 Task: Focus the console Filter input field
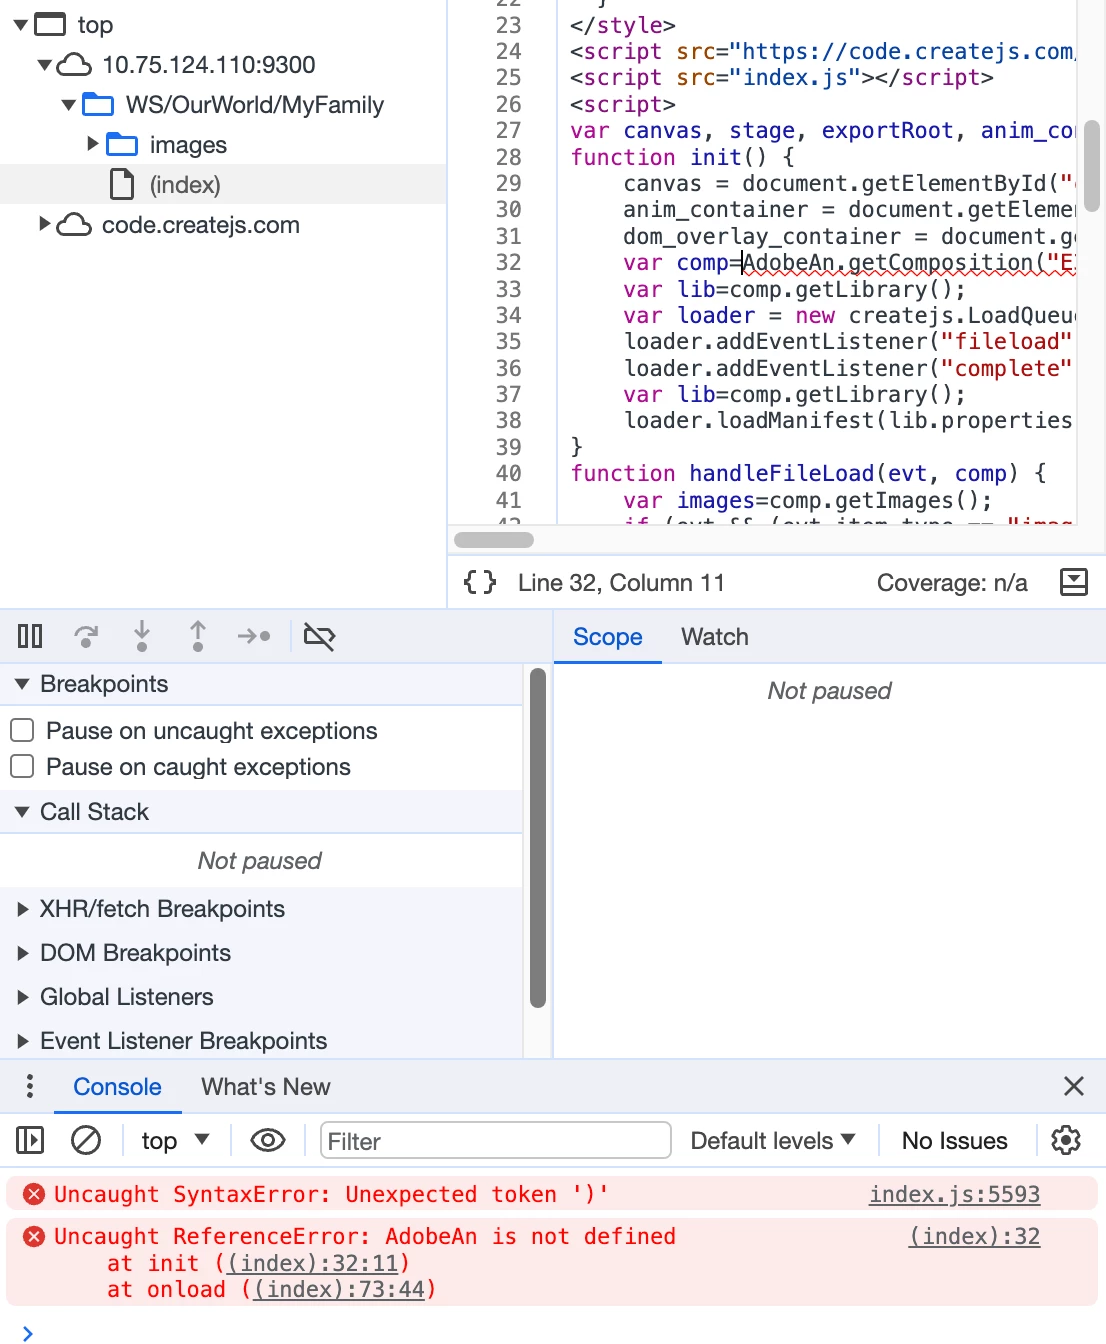pyautogui.click(x=495, y=1140)
